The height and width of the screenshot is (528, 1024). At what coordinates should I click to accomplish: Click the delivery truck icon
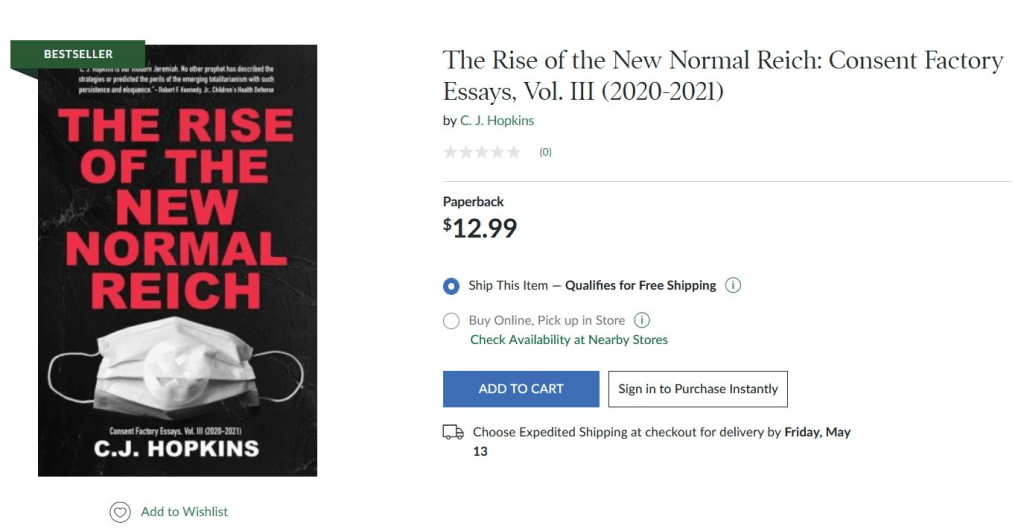[453, 432]
